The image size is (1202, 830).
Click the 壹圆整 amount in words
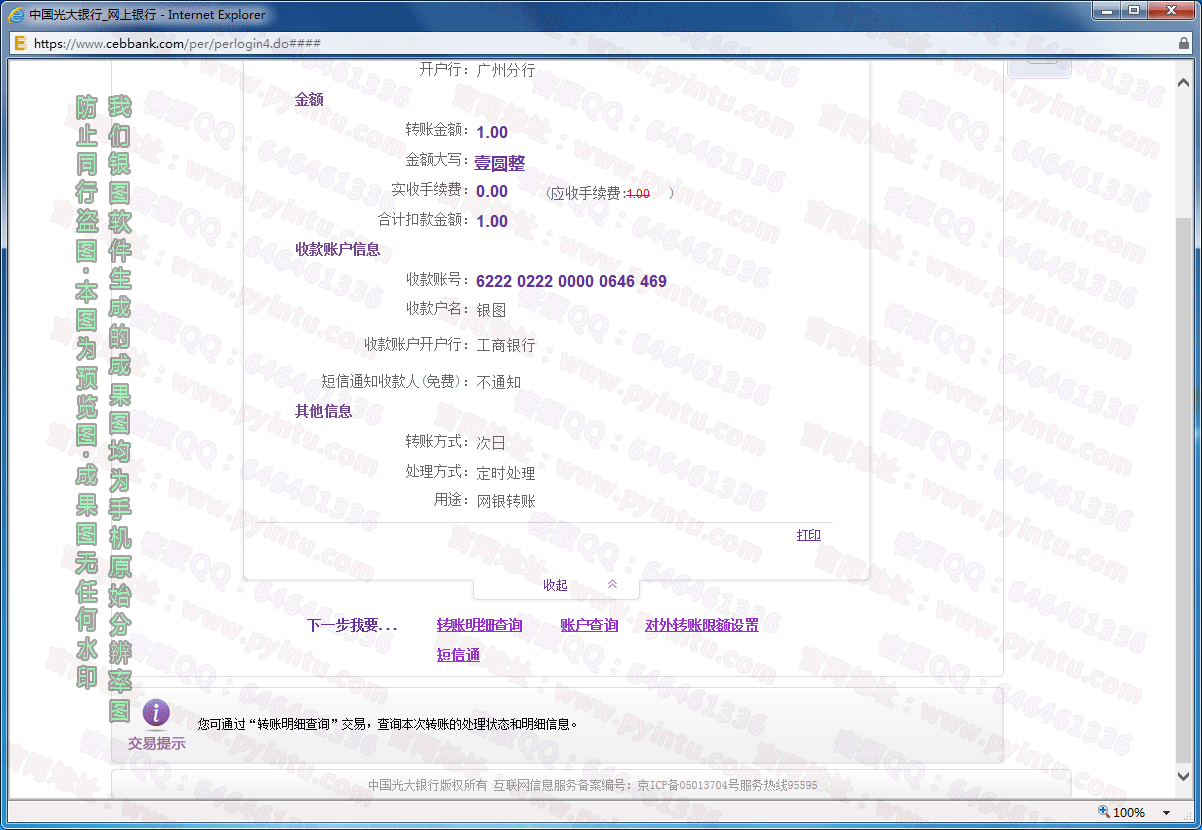499,163
